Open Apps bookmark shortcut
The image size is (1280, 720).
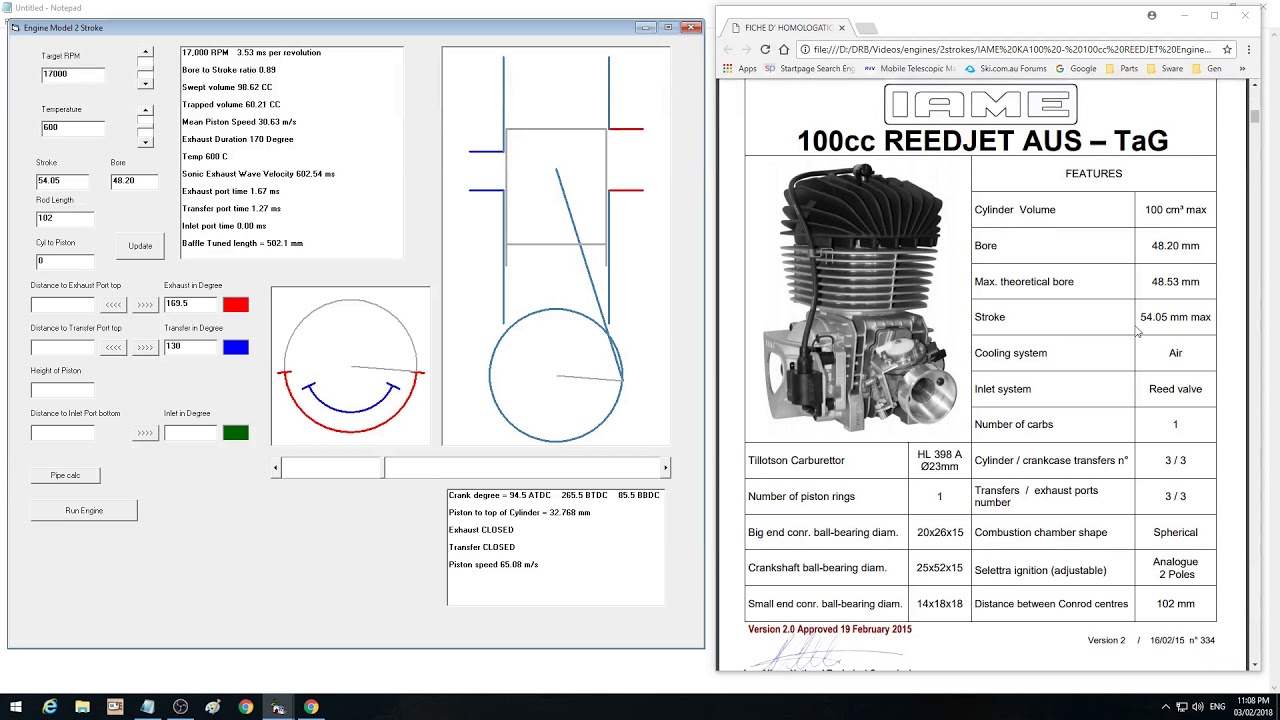click(x=740, y=69)
